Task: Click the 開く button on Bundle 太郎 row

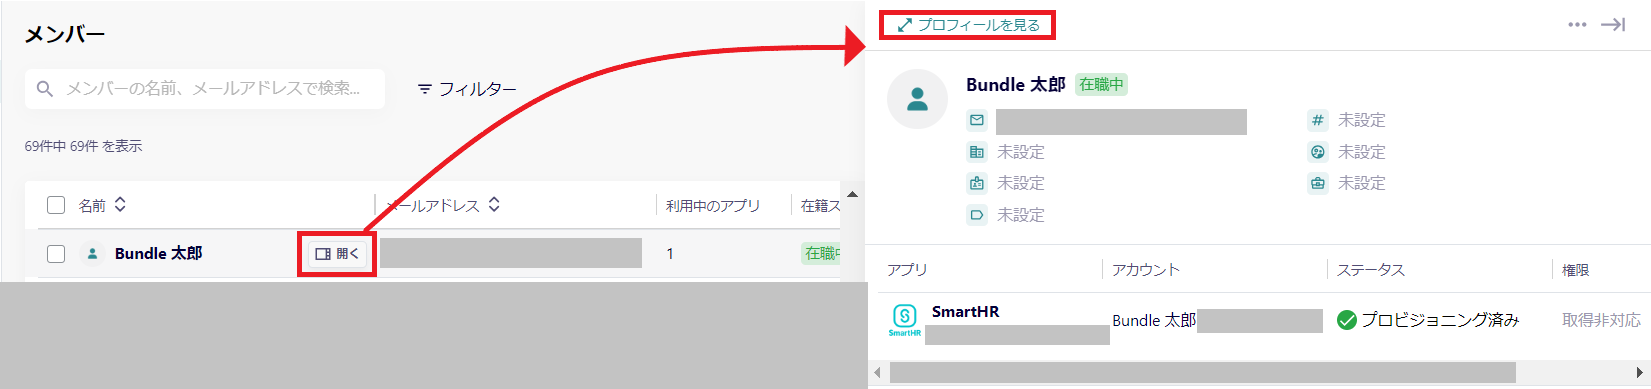Action: coord(337,254)
